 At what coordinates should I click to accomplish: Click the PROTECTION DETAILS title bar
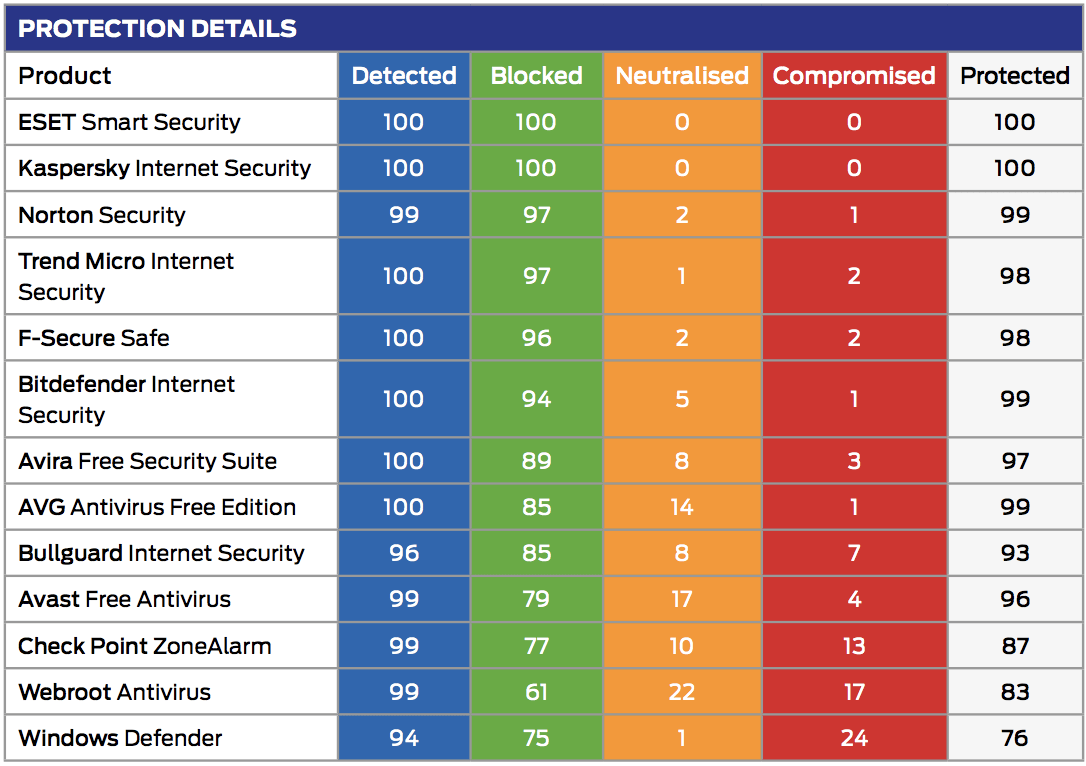click(158, 28)
